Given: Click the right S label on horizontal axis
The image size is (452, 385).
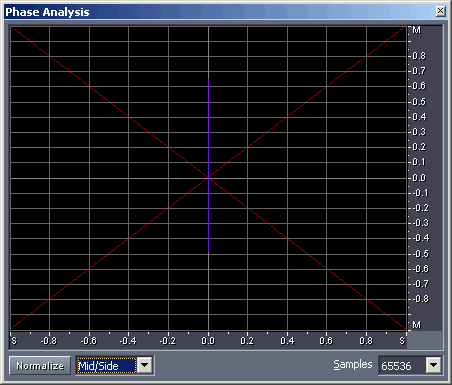Looking at the screenshot, I should click(x=402, y=341).
